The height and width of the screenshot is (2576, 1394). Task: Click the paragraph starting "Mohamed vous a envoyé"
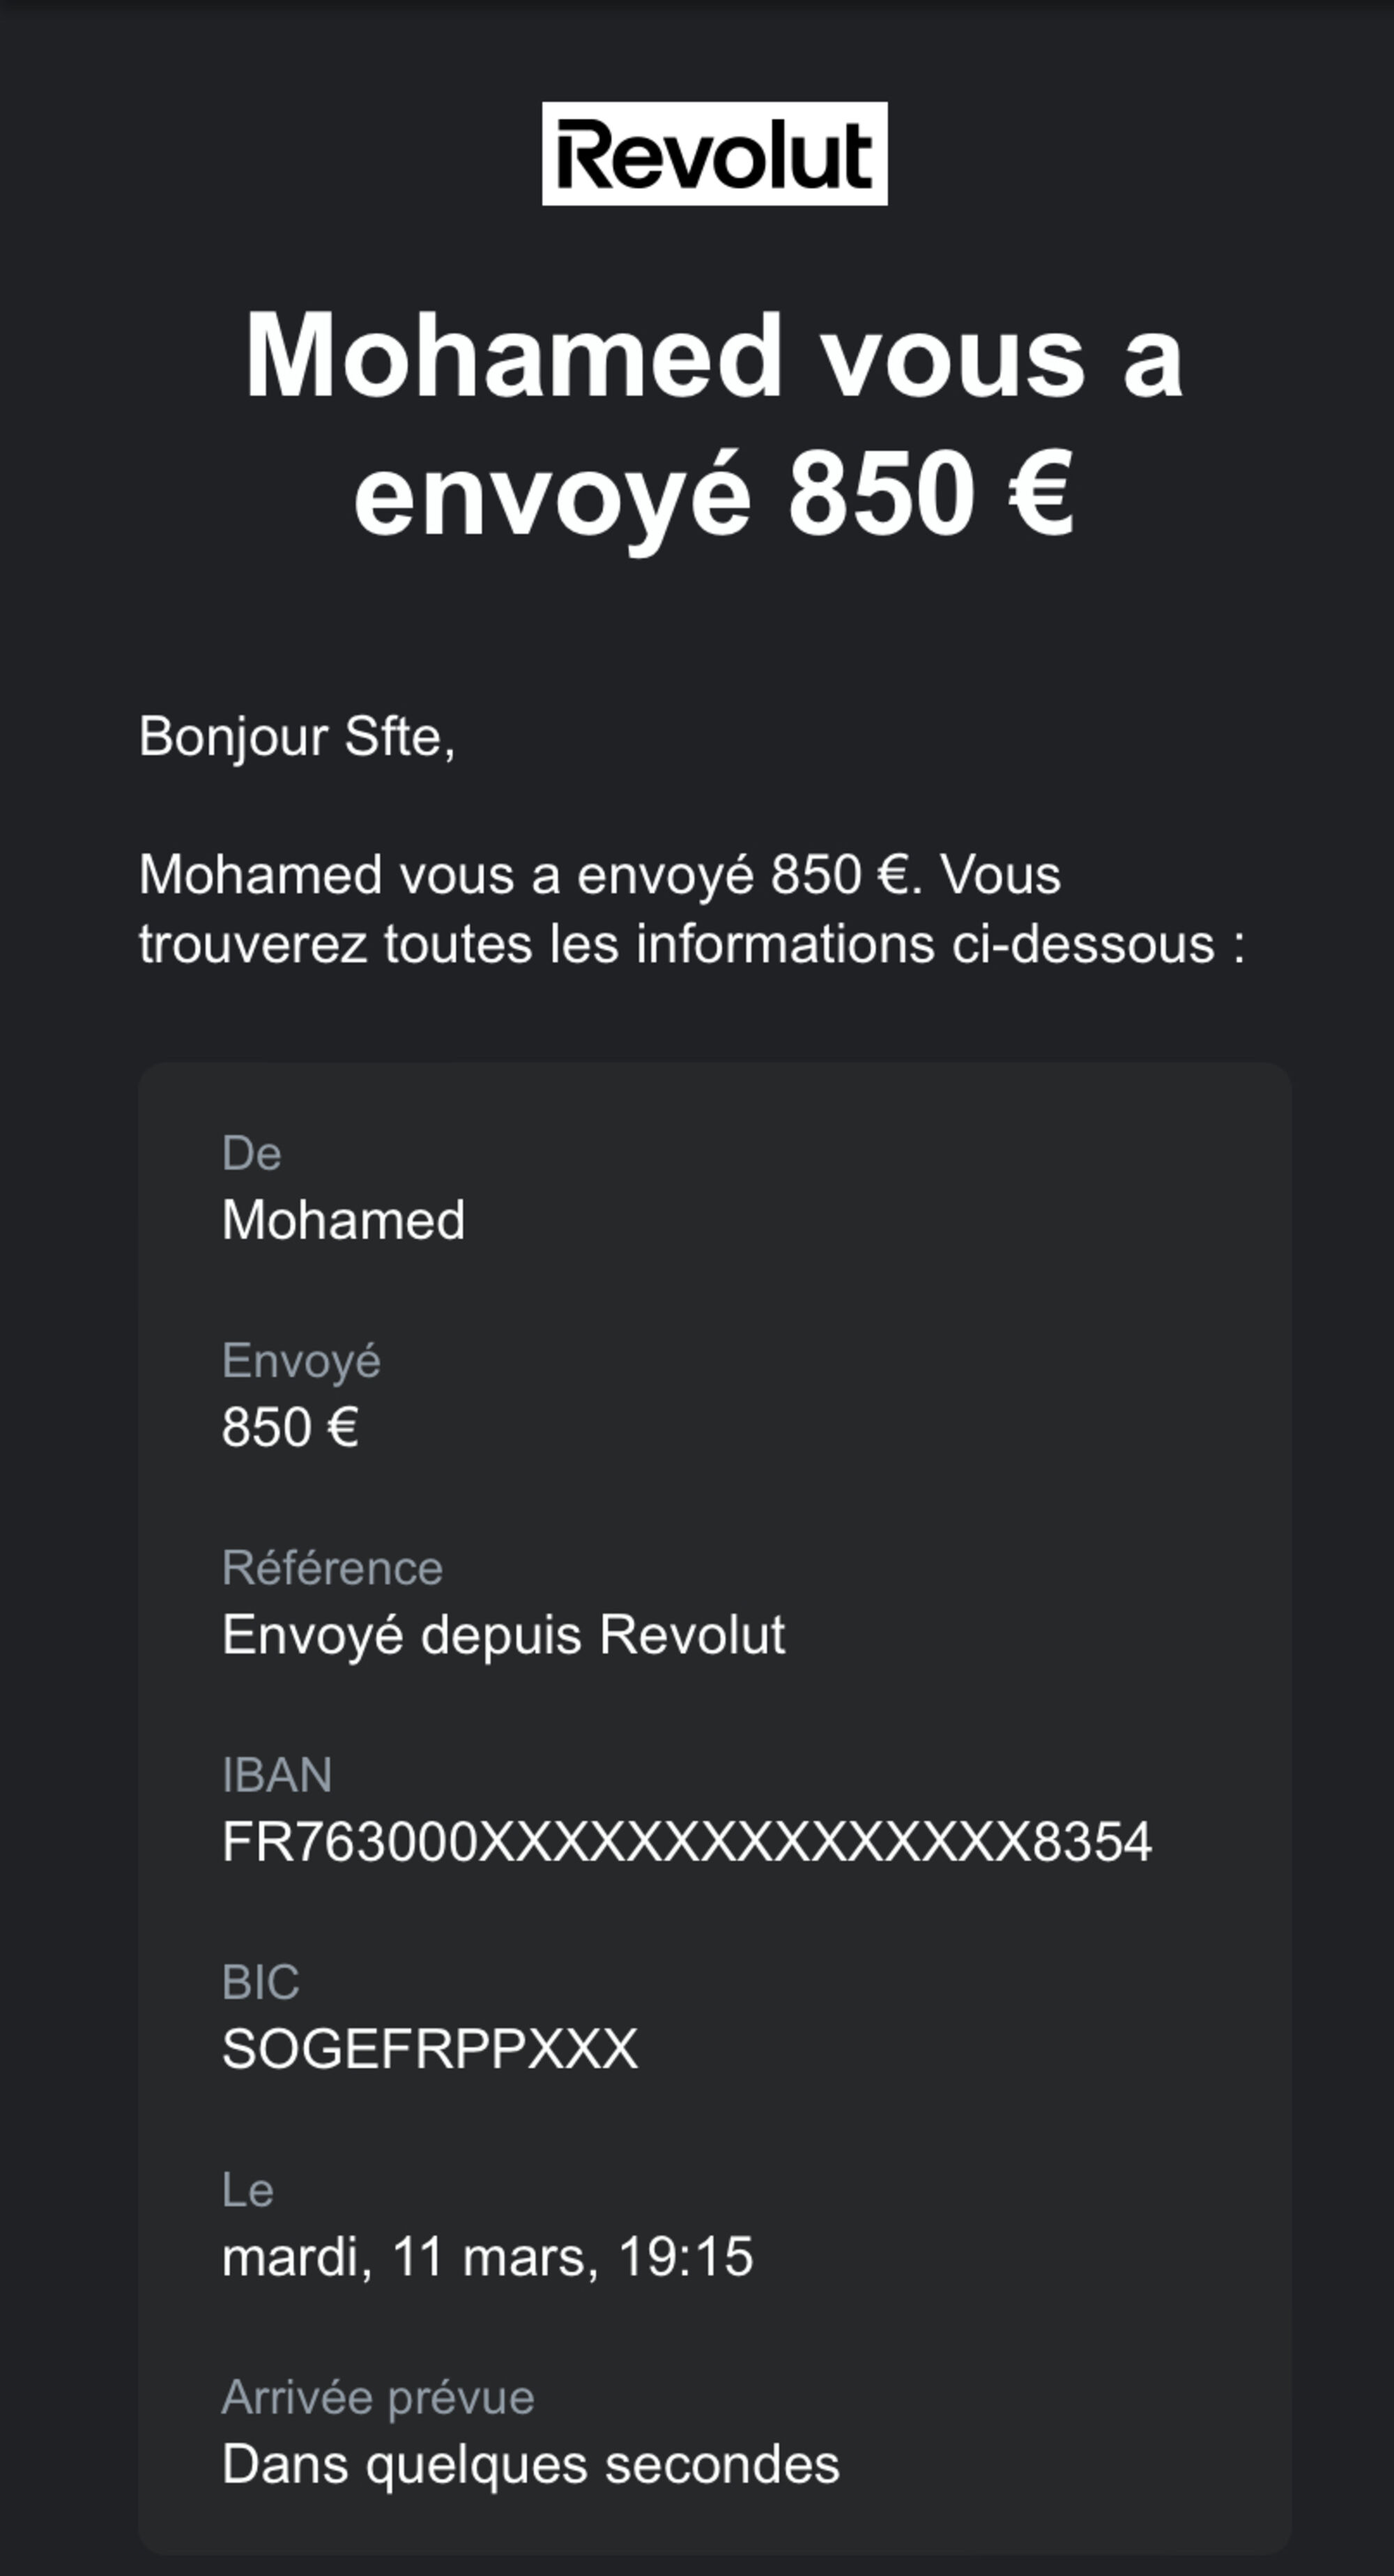tap(690, 909)
